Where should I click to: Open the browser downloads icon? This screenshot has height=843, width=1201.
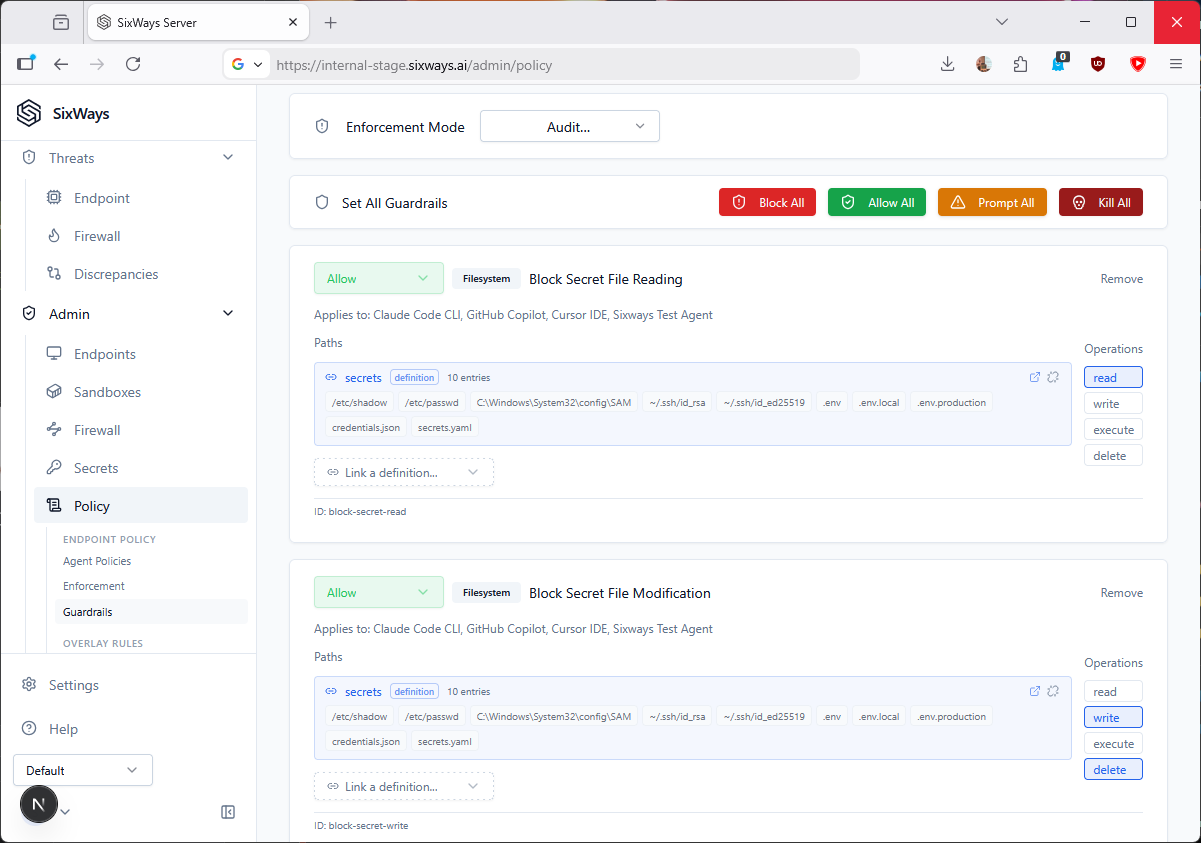[x=947, y=64]
